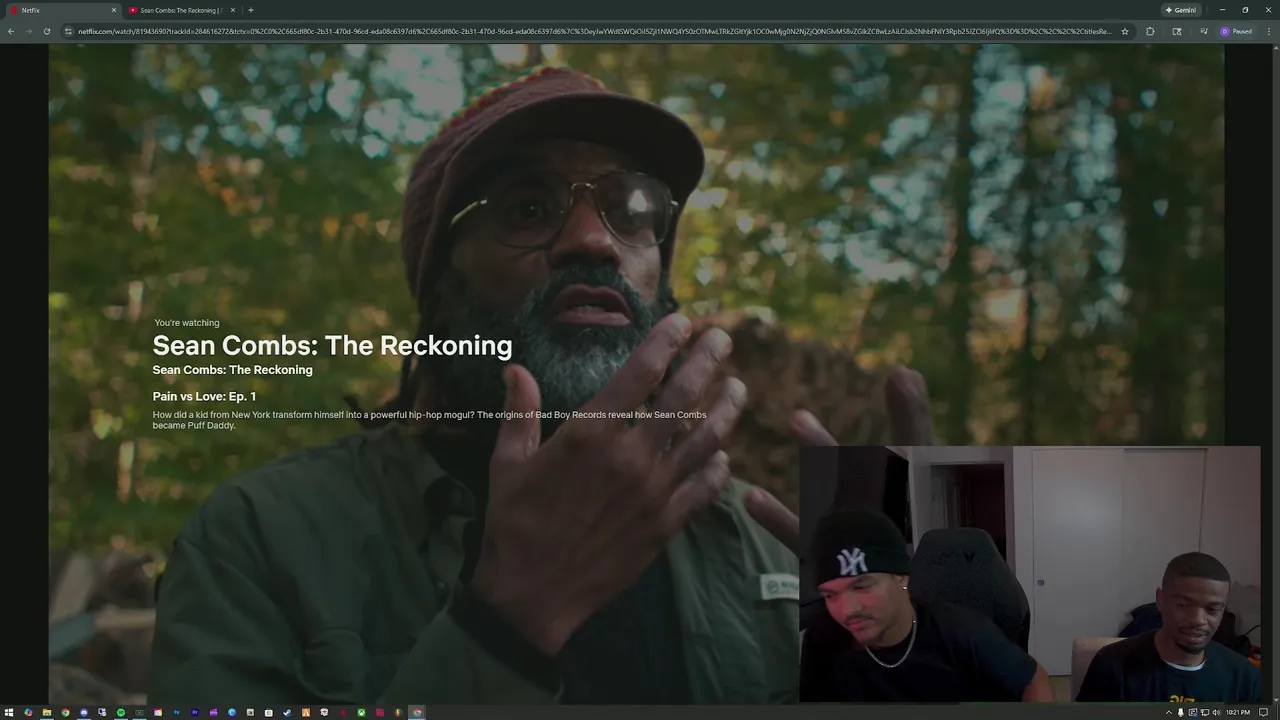Image resolution: width=1280 pixels, height=720 pixels.
Task: Reload the Netflix page
Action: (x=46, y=31)
